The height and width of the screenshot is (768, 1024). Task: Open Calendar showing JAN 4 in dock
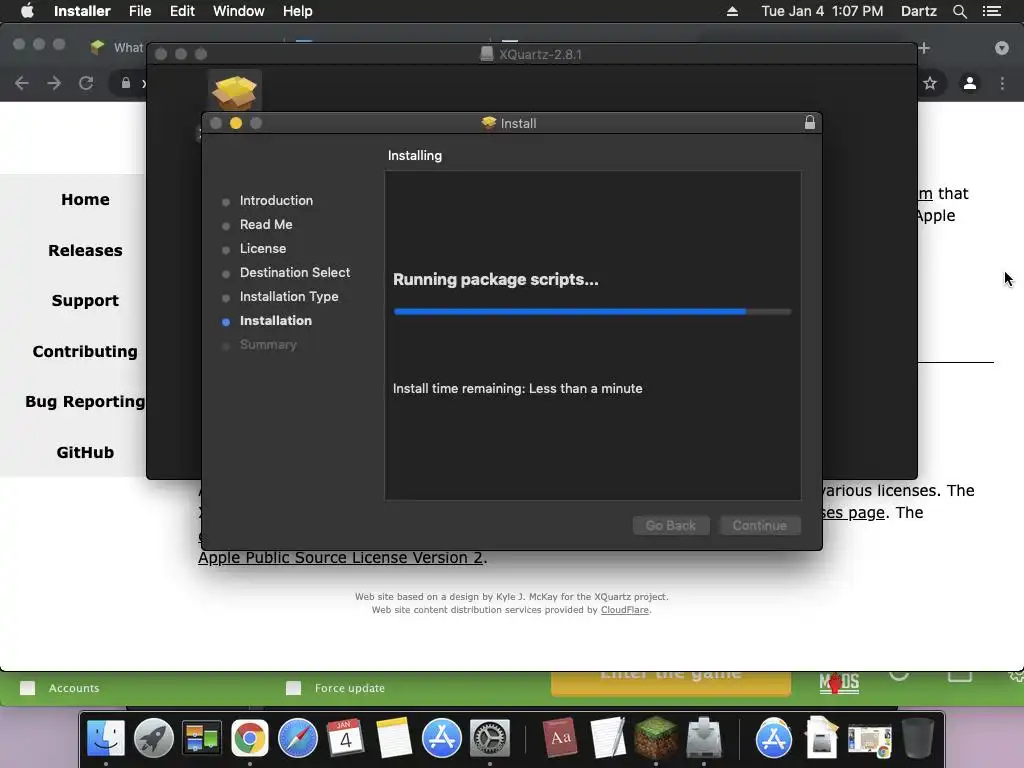[x=345, y=739]
